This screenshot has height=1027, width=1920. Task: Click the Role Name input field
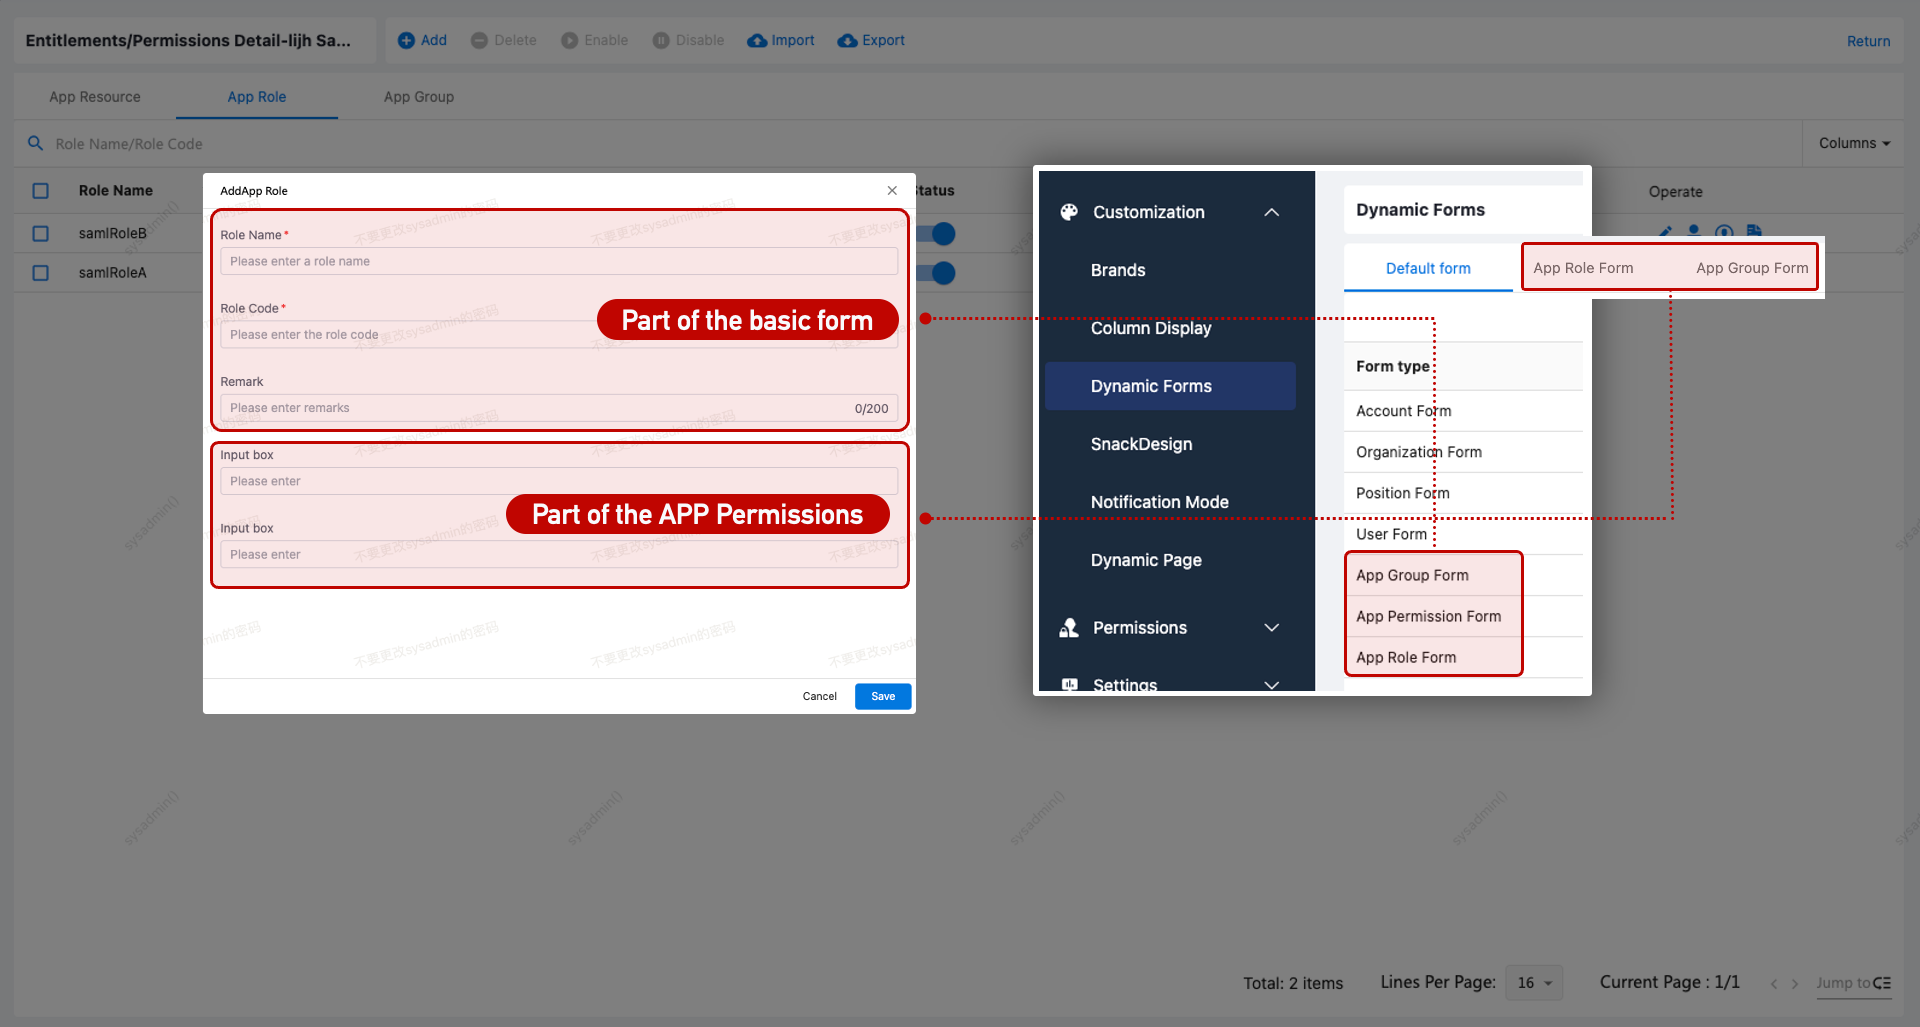558,261
